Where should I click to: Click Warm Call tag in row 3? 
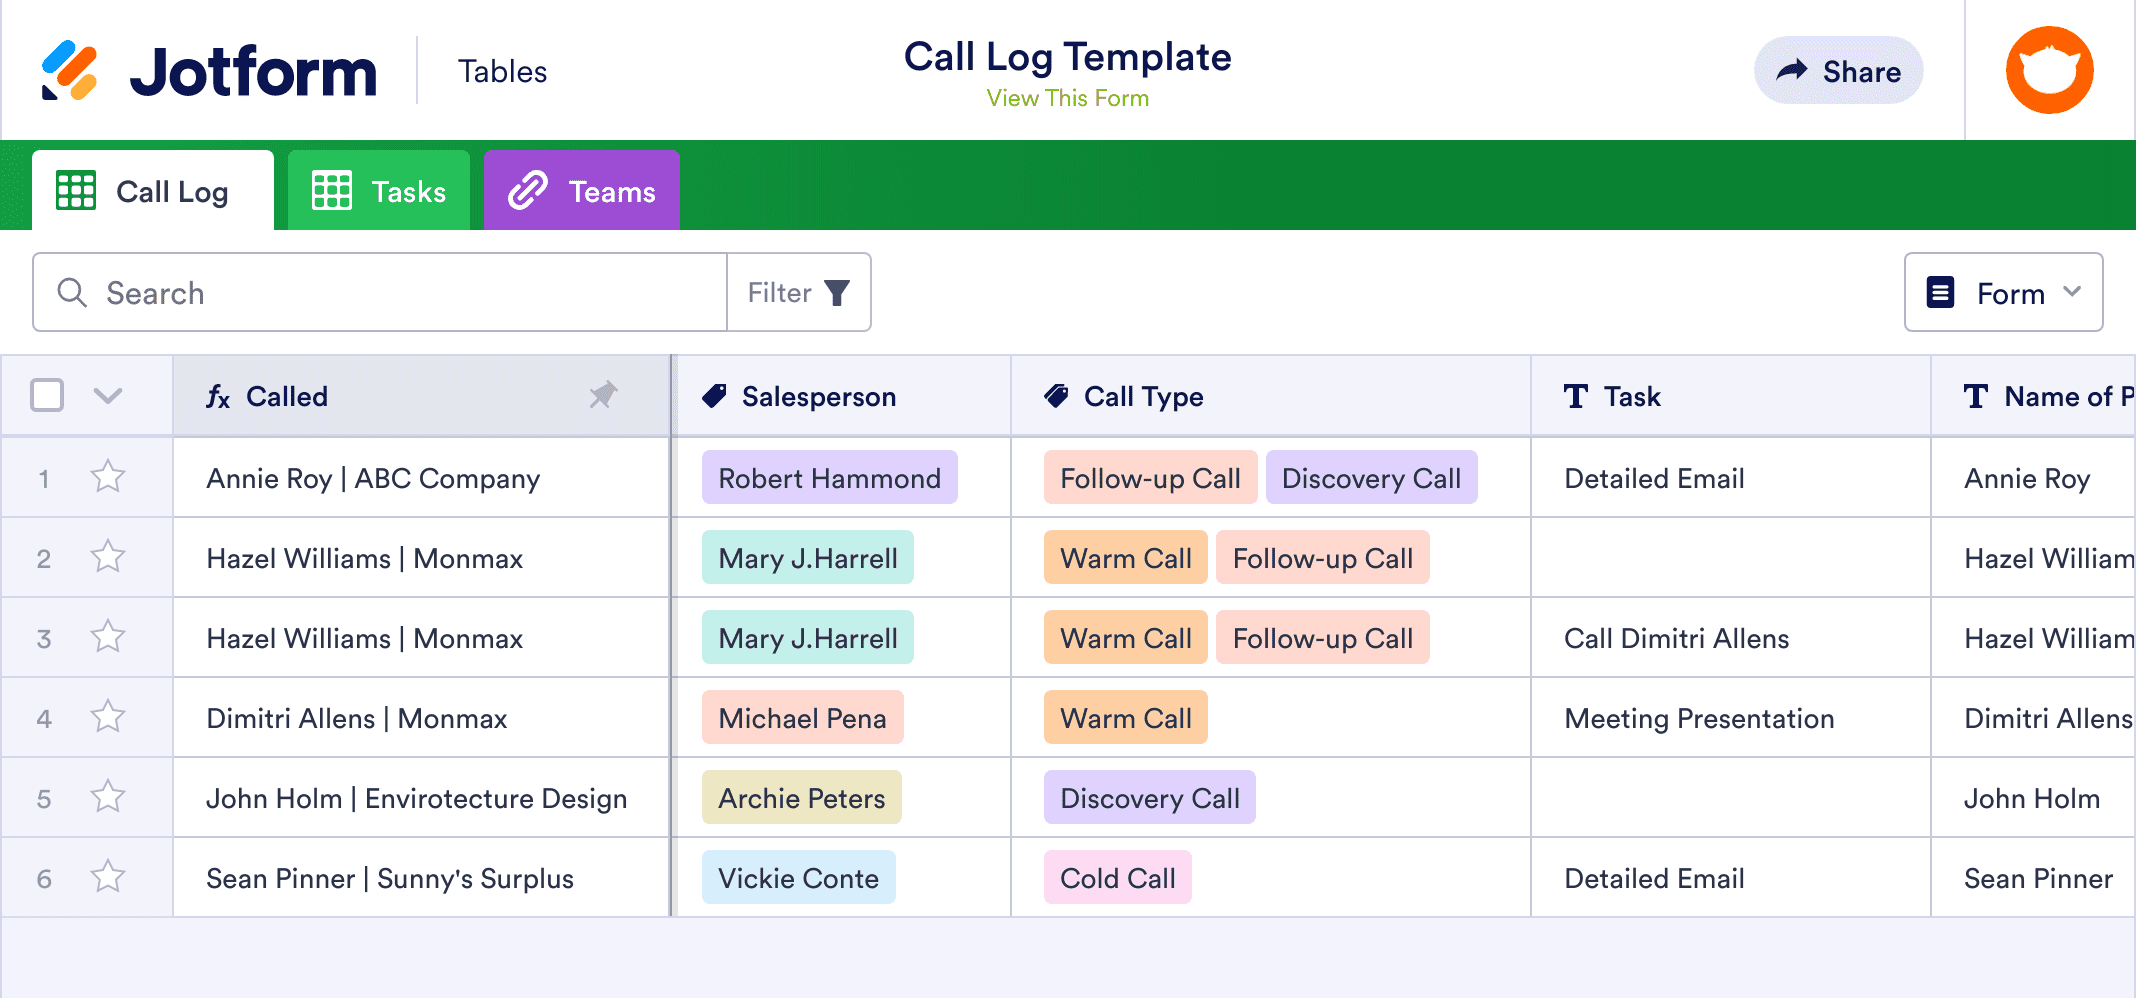pos(1125,637)
